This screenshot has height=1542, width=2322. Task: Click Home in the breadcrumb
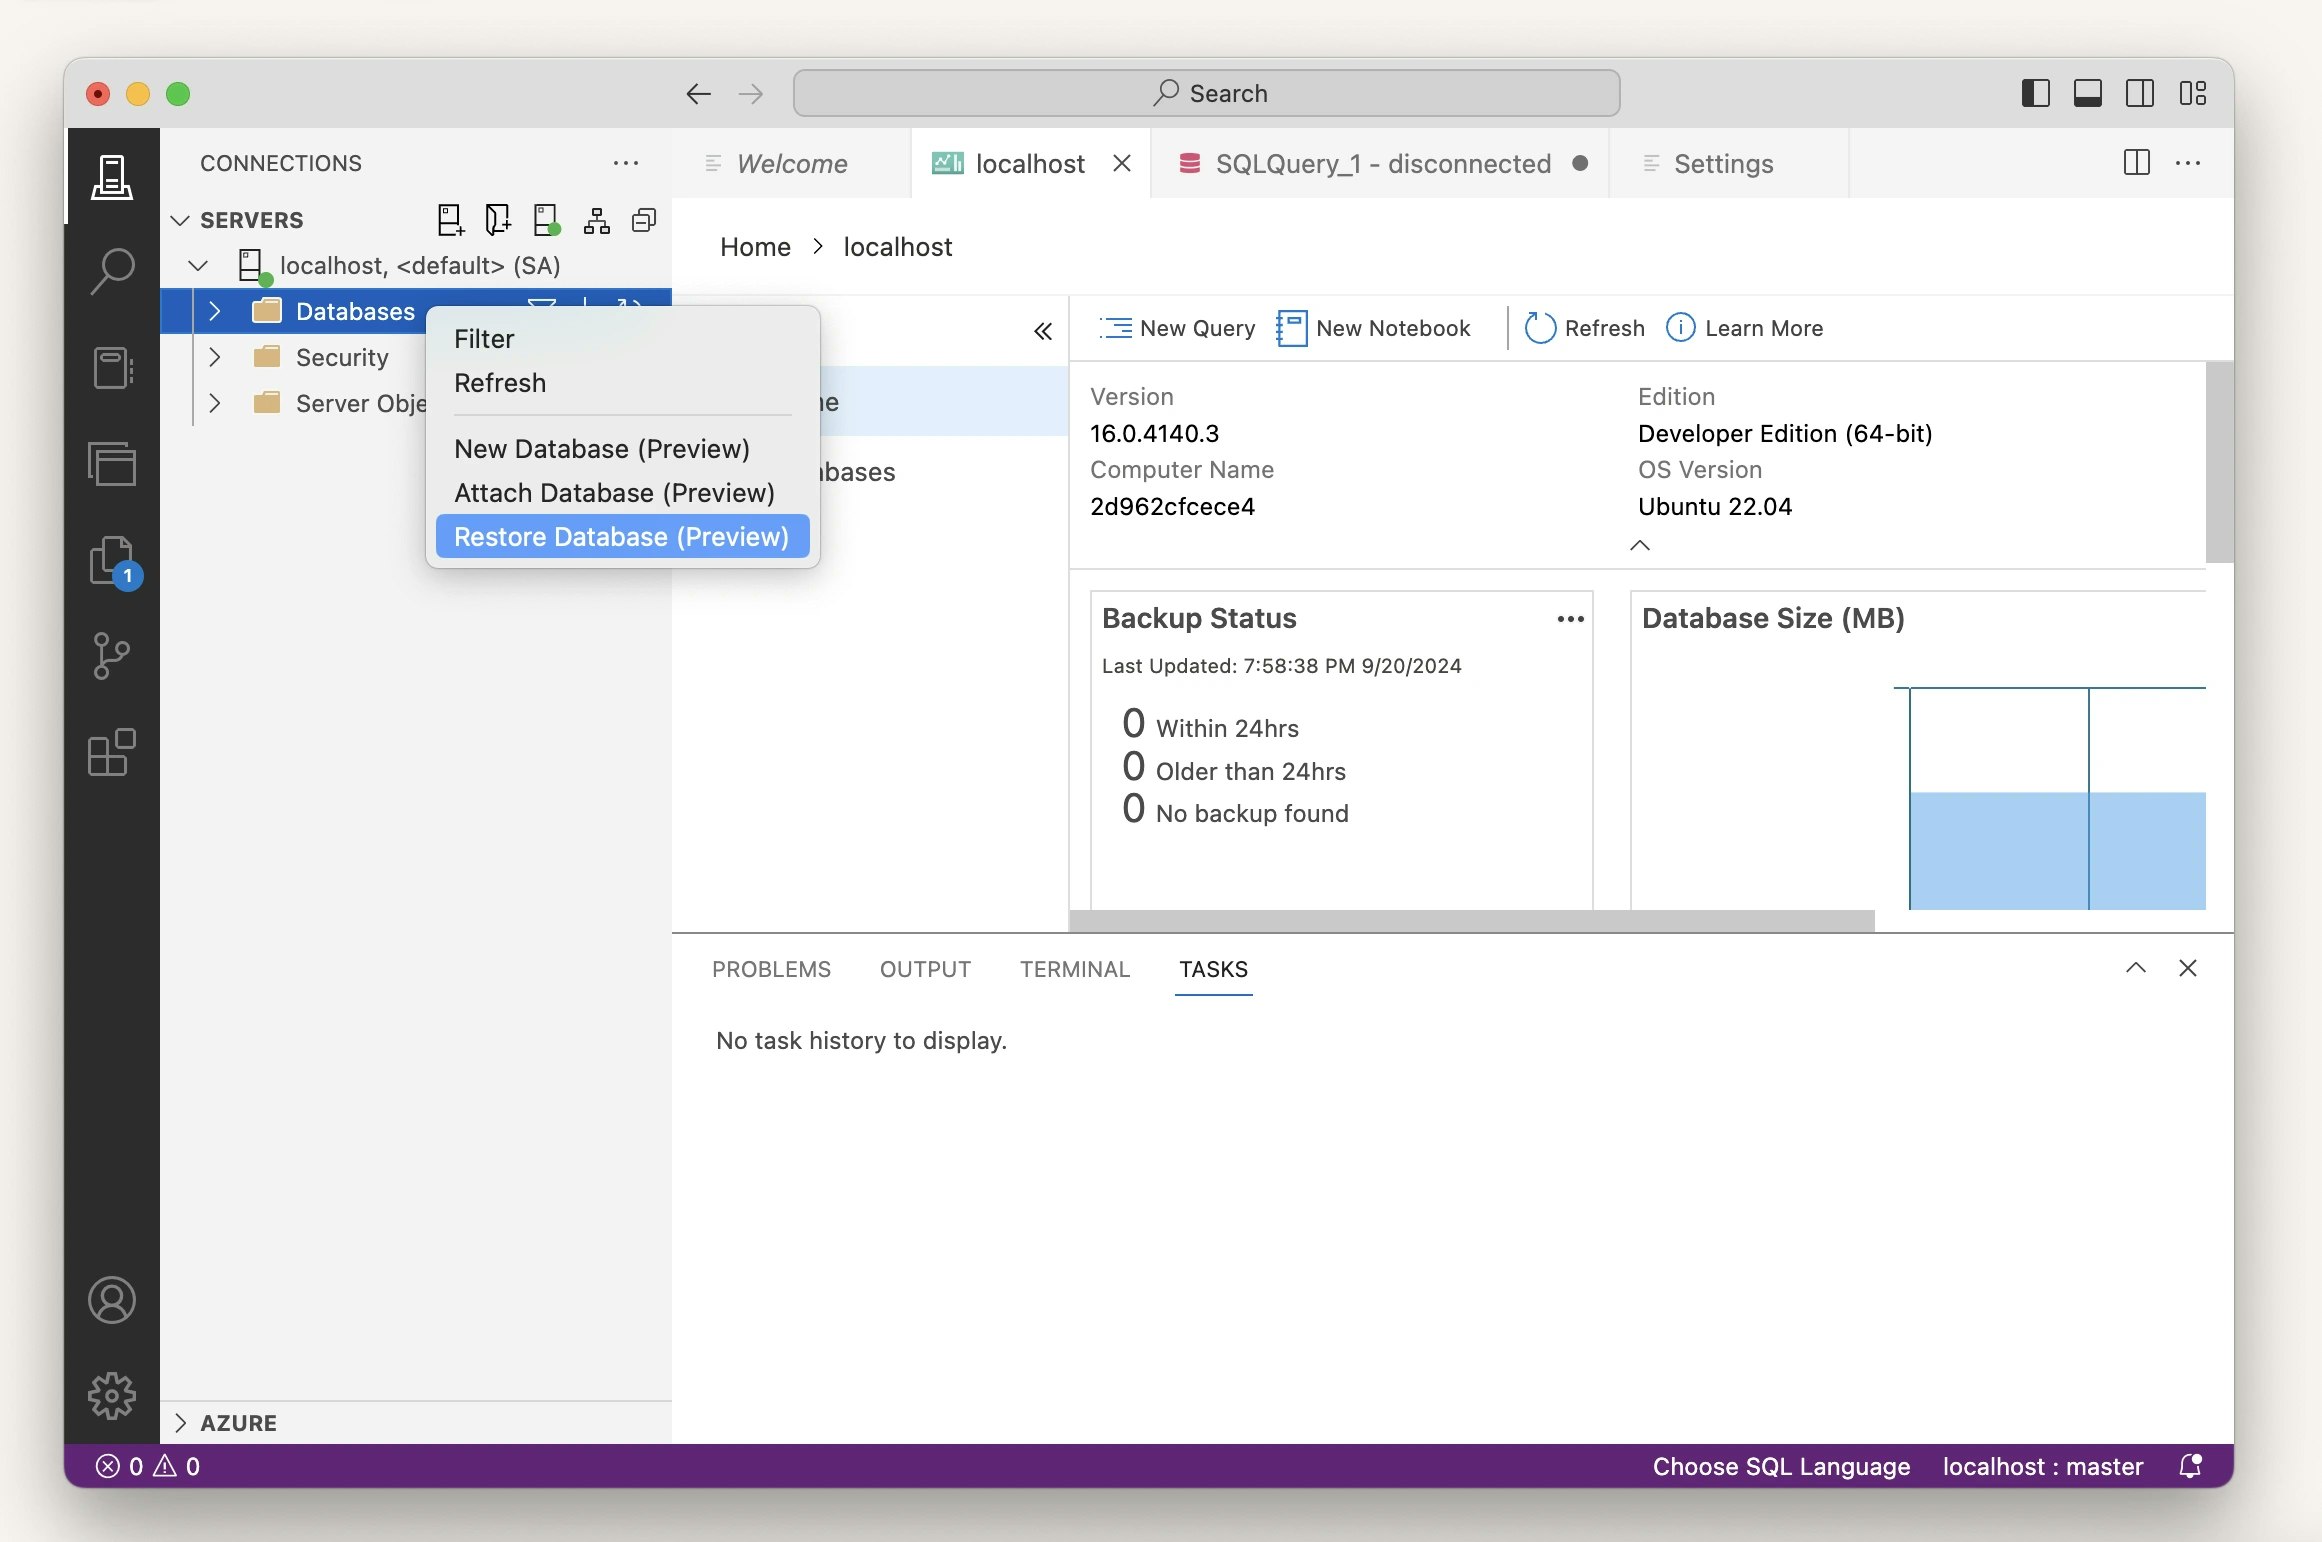[x=755, y=247]
